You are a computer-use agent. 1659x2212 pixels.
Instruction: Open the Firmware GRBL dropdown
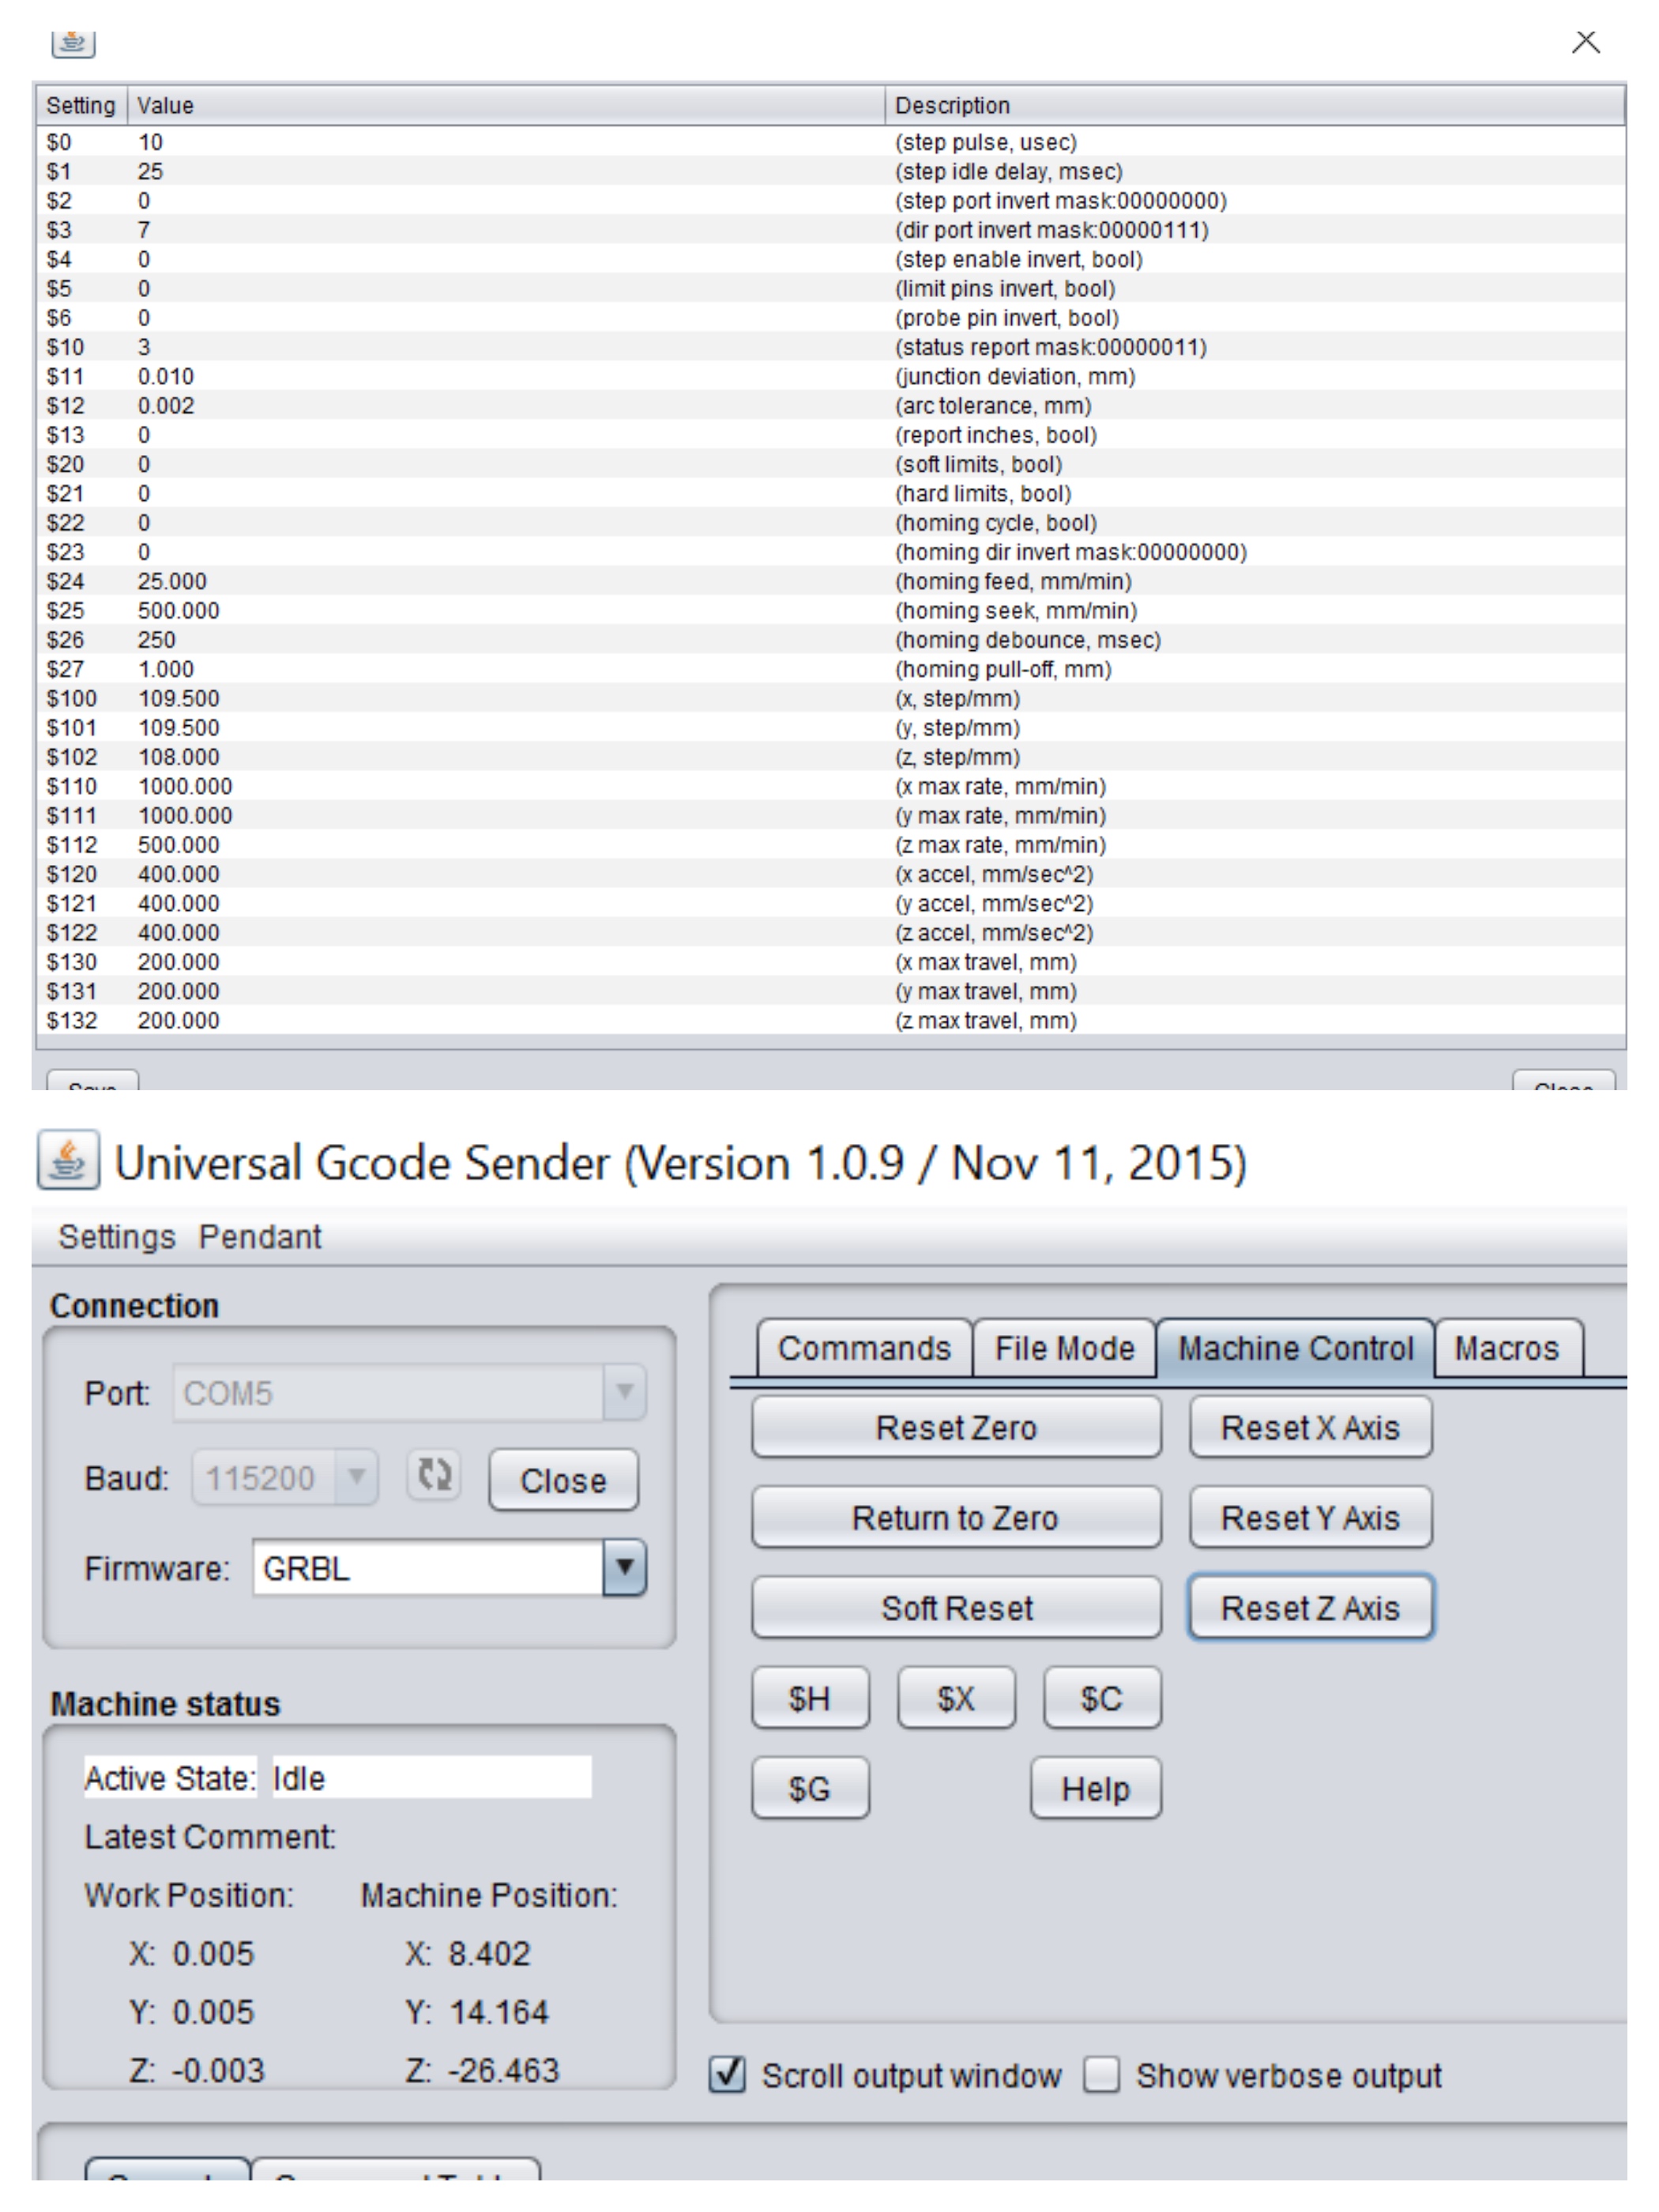click(625, 1567)
